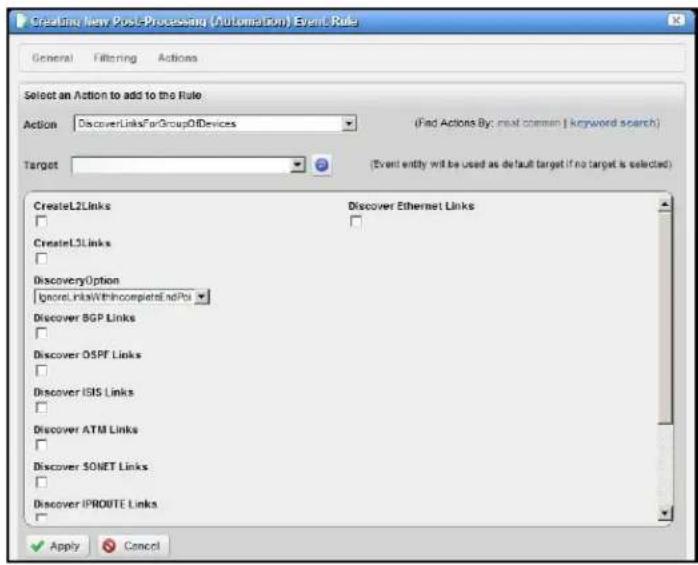
Task: Click the Apply button
Action: tap(57, 546)
